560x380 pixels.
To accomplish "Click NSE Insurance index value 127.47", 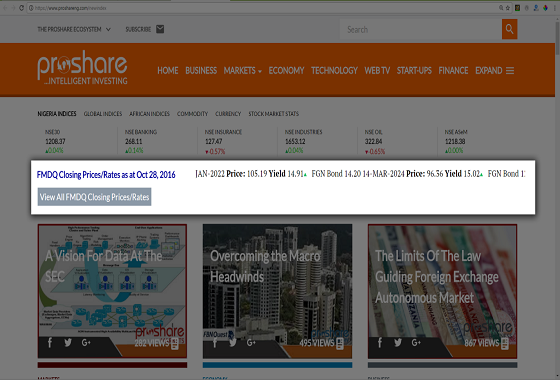I will [214, 141].
